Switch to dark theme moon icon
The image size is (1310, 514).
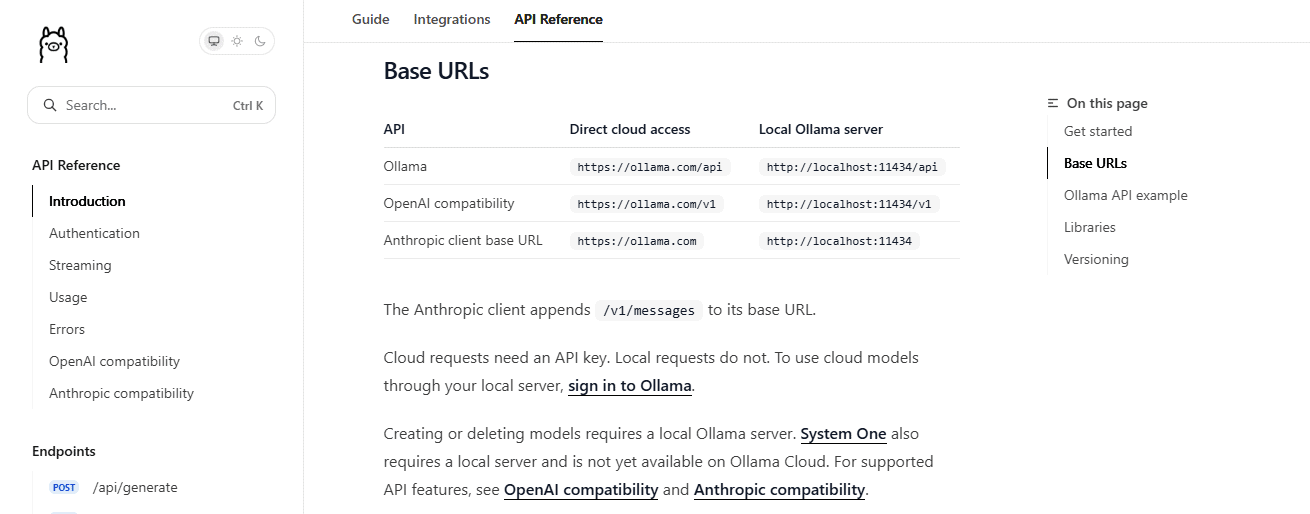(x=260, y=41)
